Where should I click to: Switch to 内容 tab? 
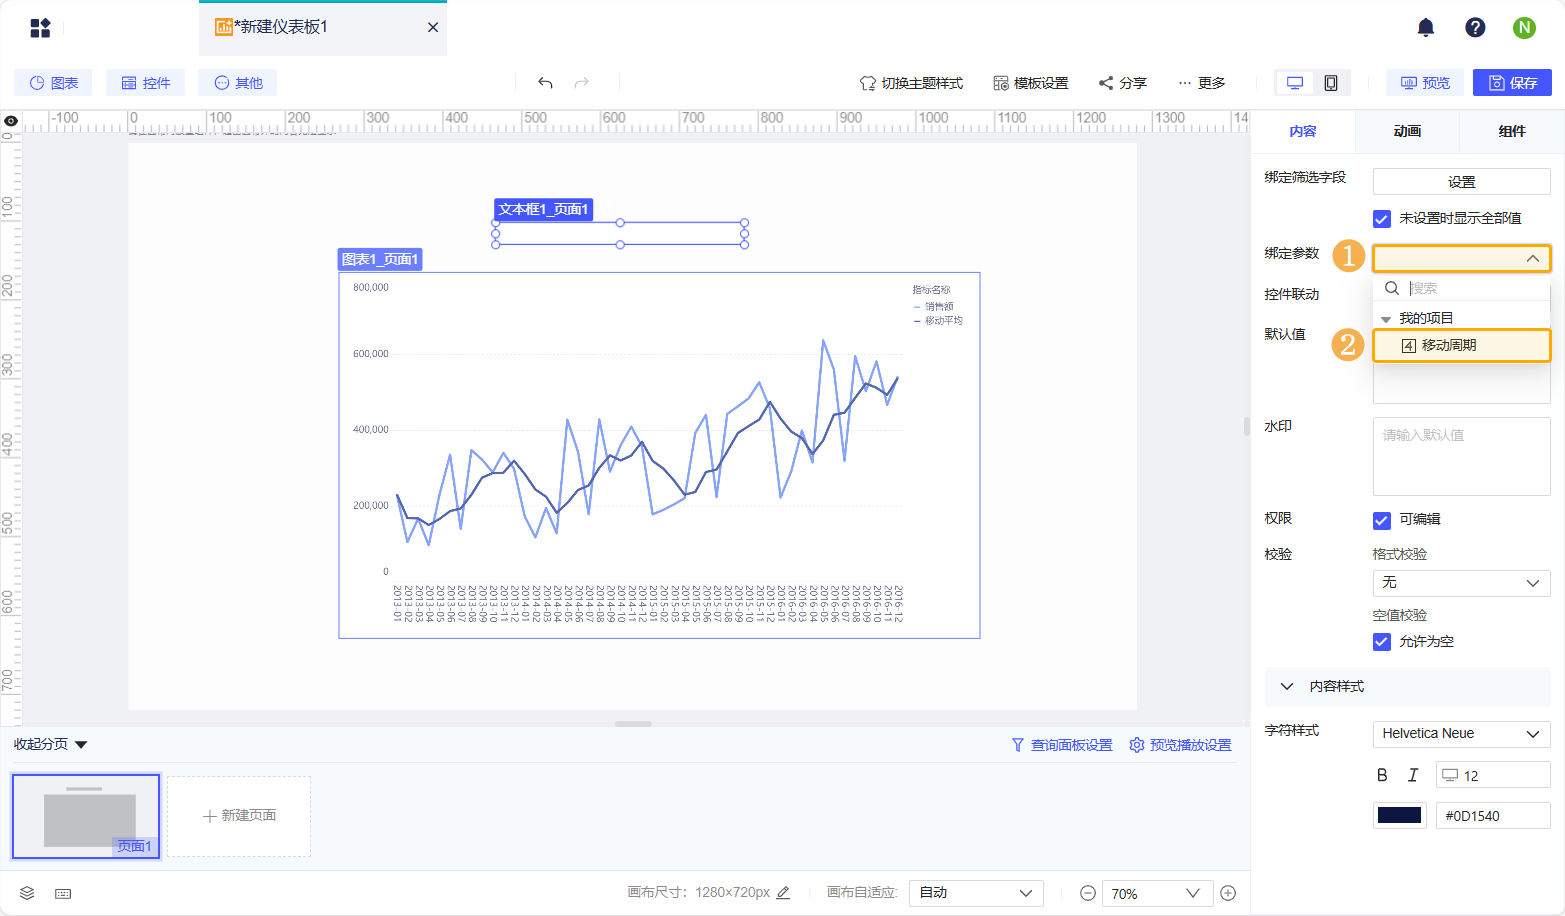tap(1303, 132)
